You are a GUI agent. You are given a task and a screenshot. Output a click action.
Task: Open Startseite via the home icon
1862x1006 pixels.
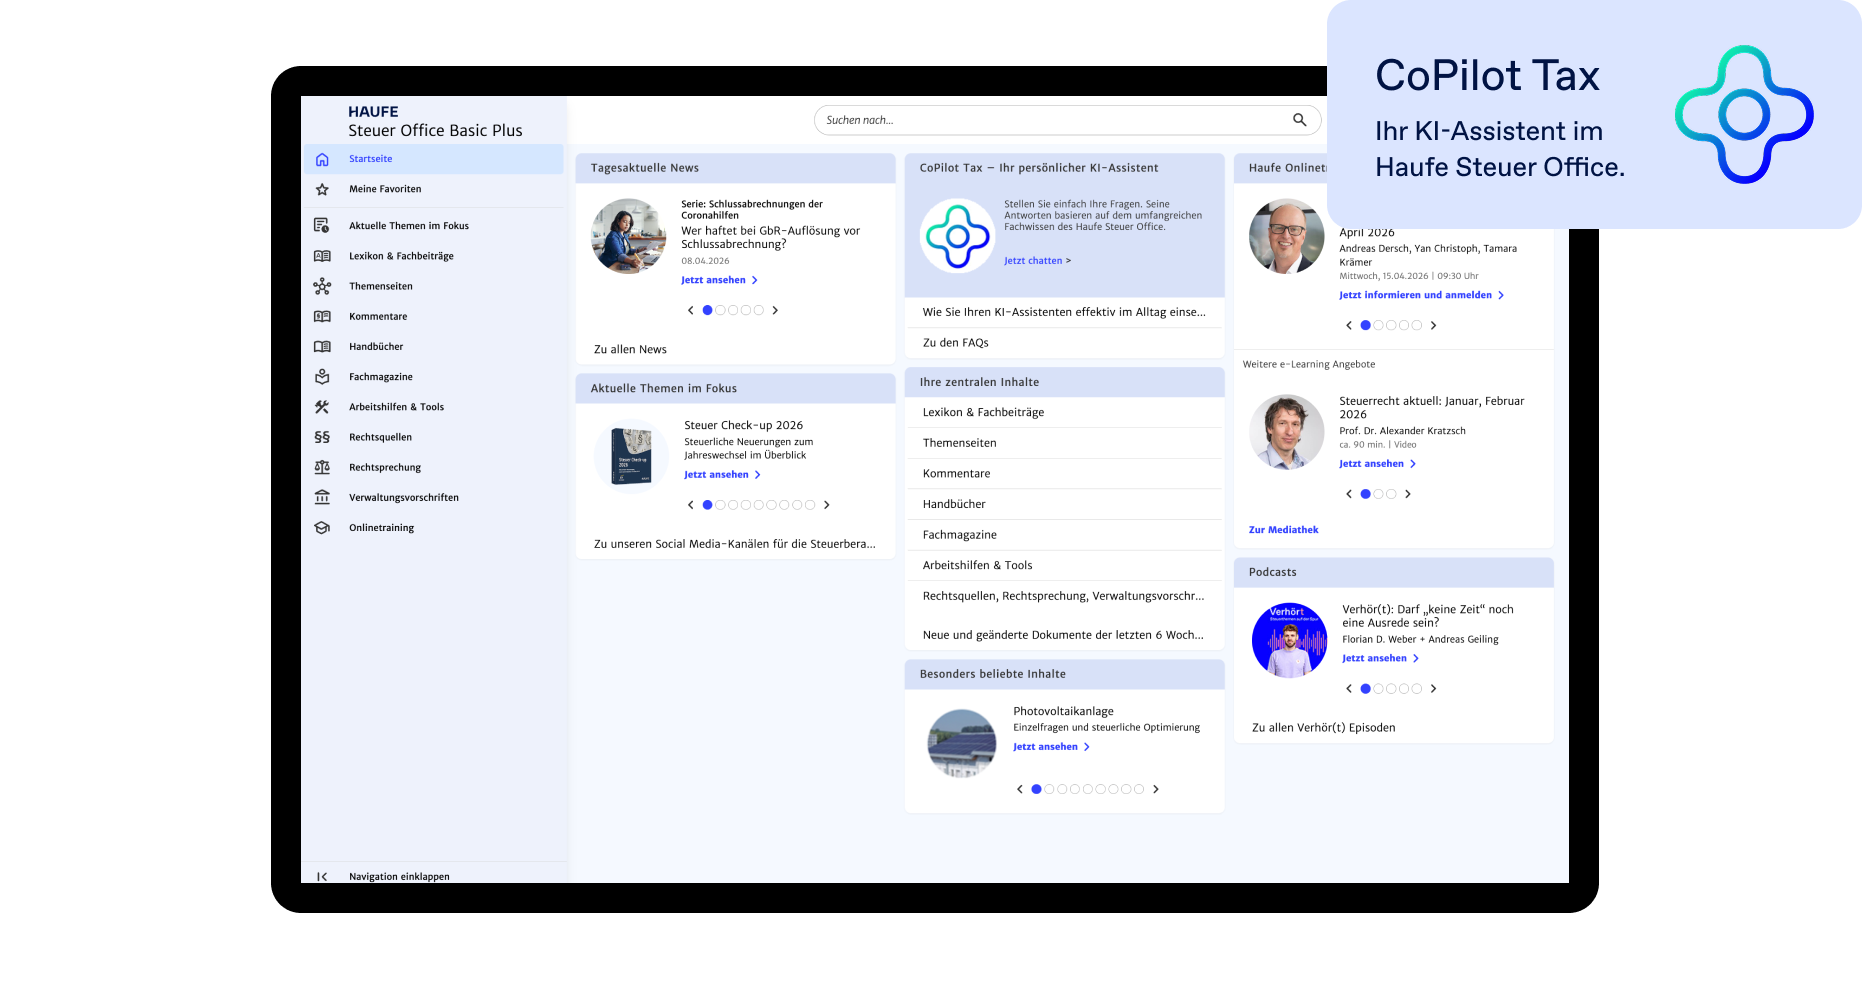(x=322, y=159)
